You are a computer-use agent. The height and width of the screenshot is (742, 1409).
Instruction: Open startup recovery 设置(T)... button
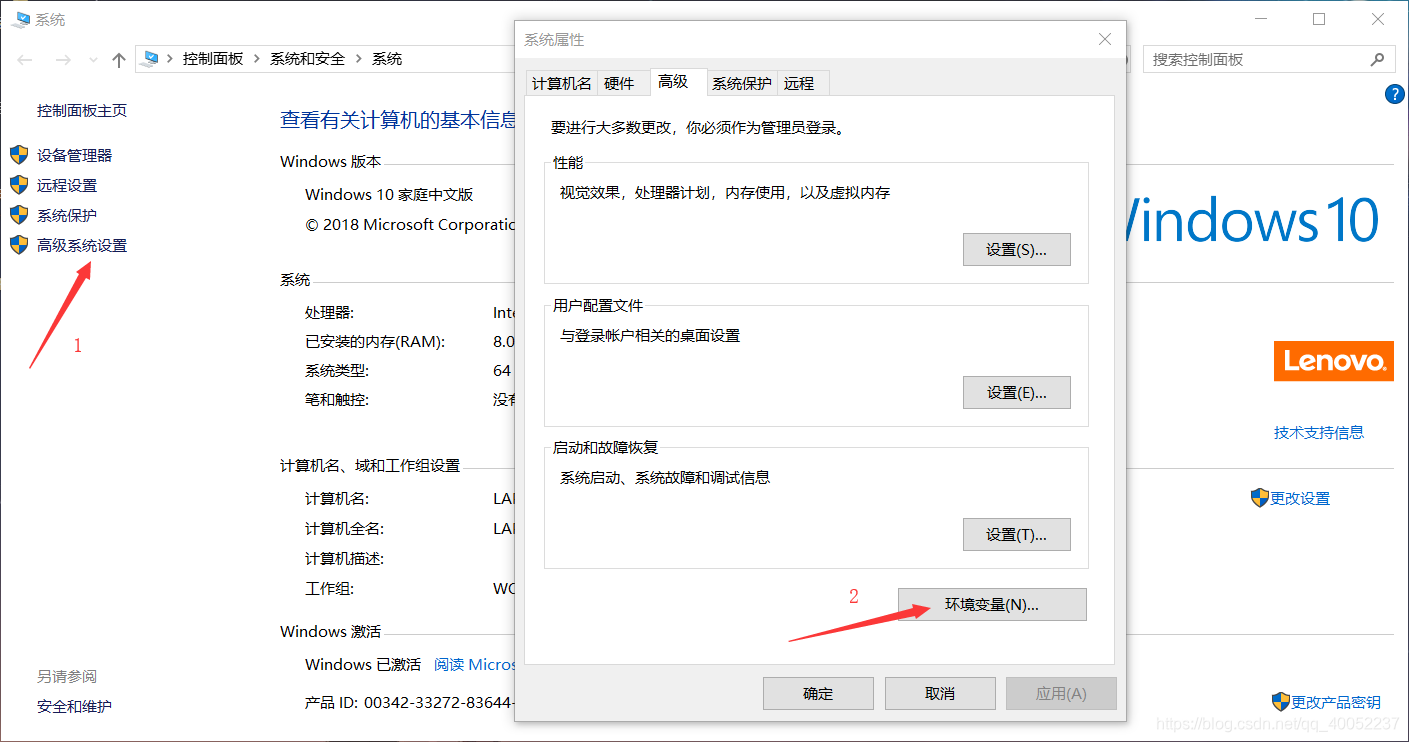coord(1016,535)
